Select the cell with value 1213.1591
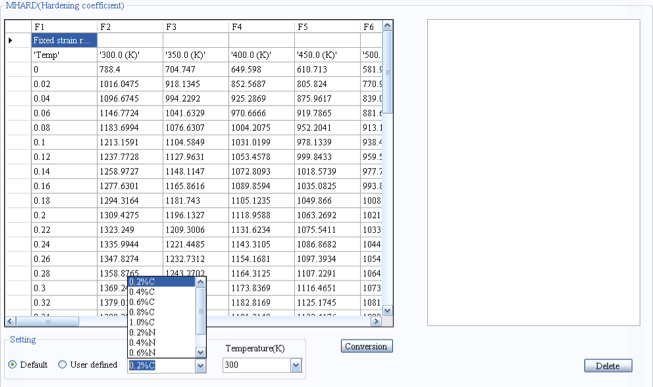The height and width of the screenshot is (387, 653). [130, 142]
